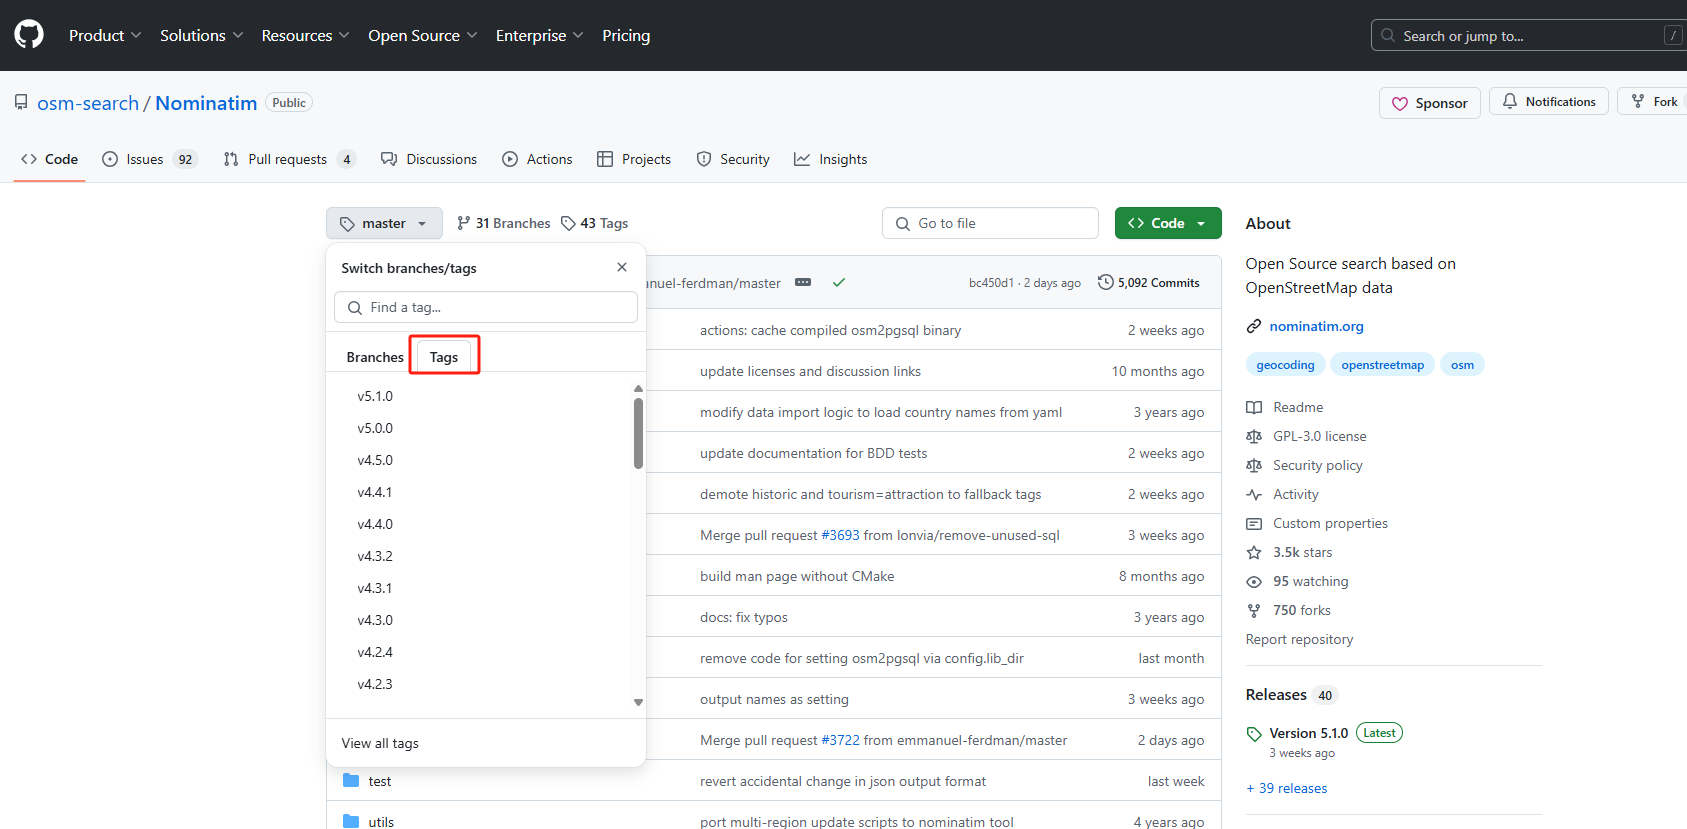The height and width of the screenshot is (829, 1687).
Task: Click the geocoding topic tag
Action: click(1285, 365)
